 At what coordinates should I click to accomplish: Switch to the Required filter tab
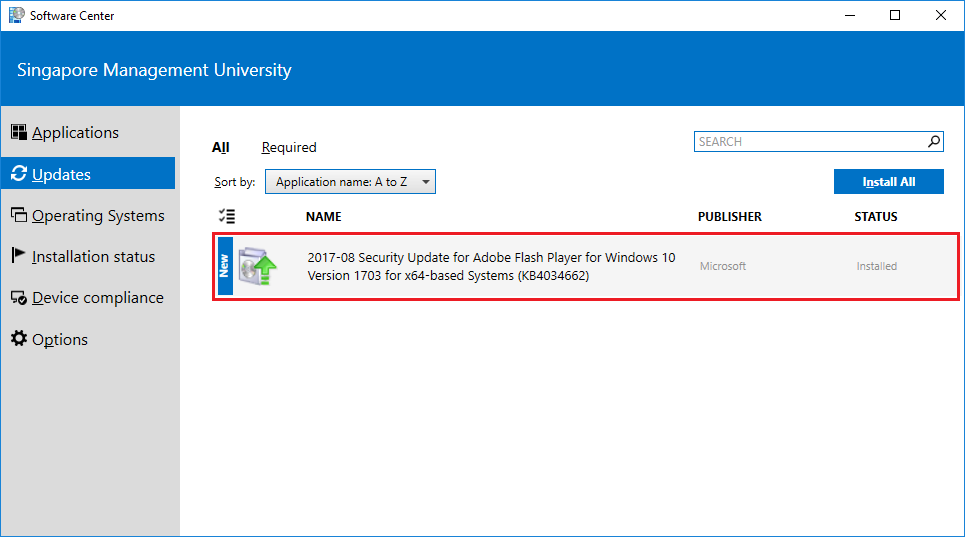click(x=289, y=148)
